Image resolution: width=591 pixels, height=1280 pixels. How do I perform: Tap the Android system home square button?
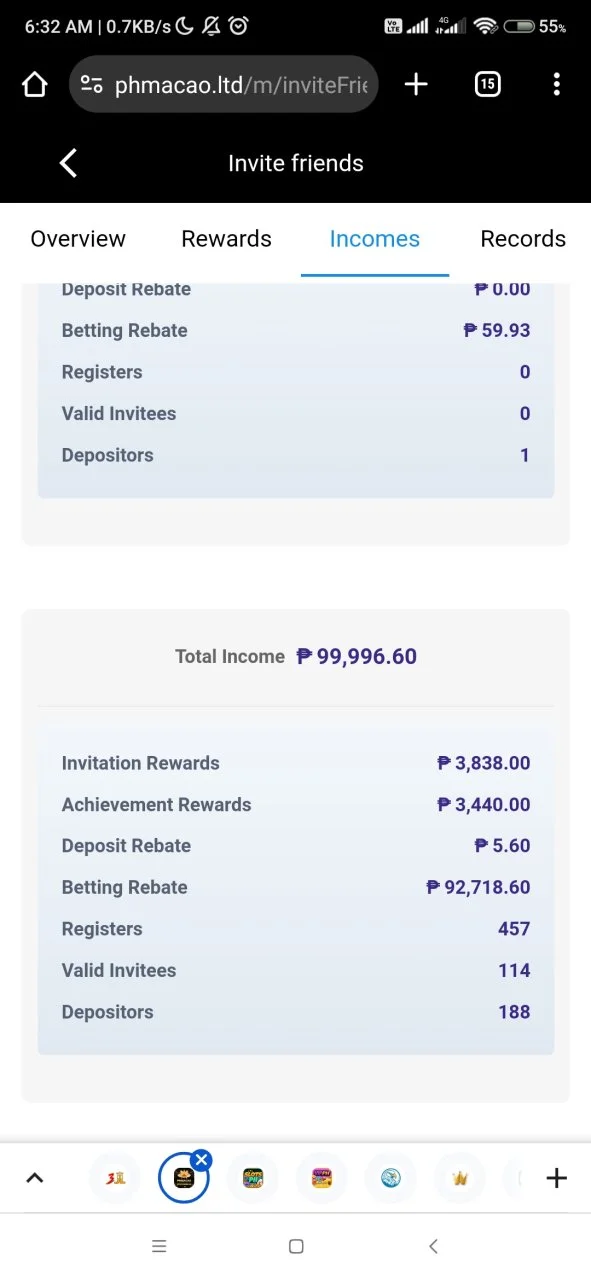click(x=296, y=1246)
